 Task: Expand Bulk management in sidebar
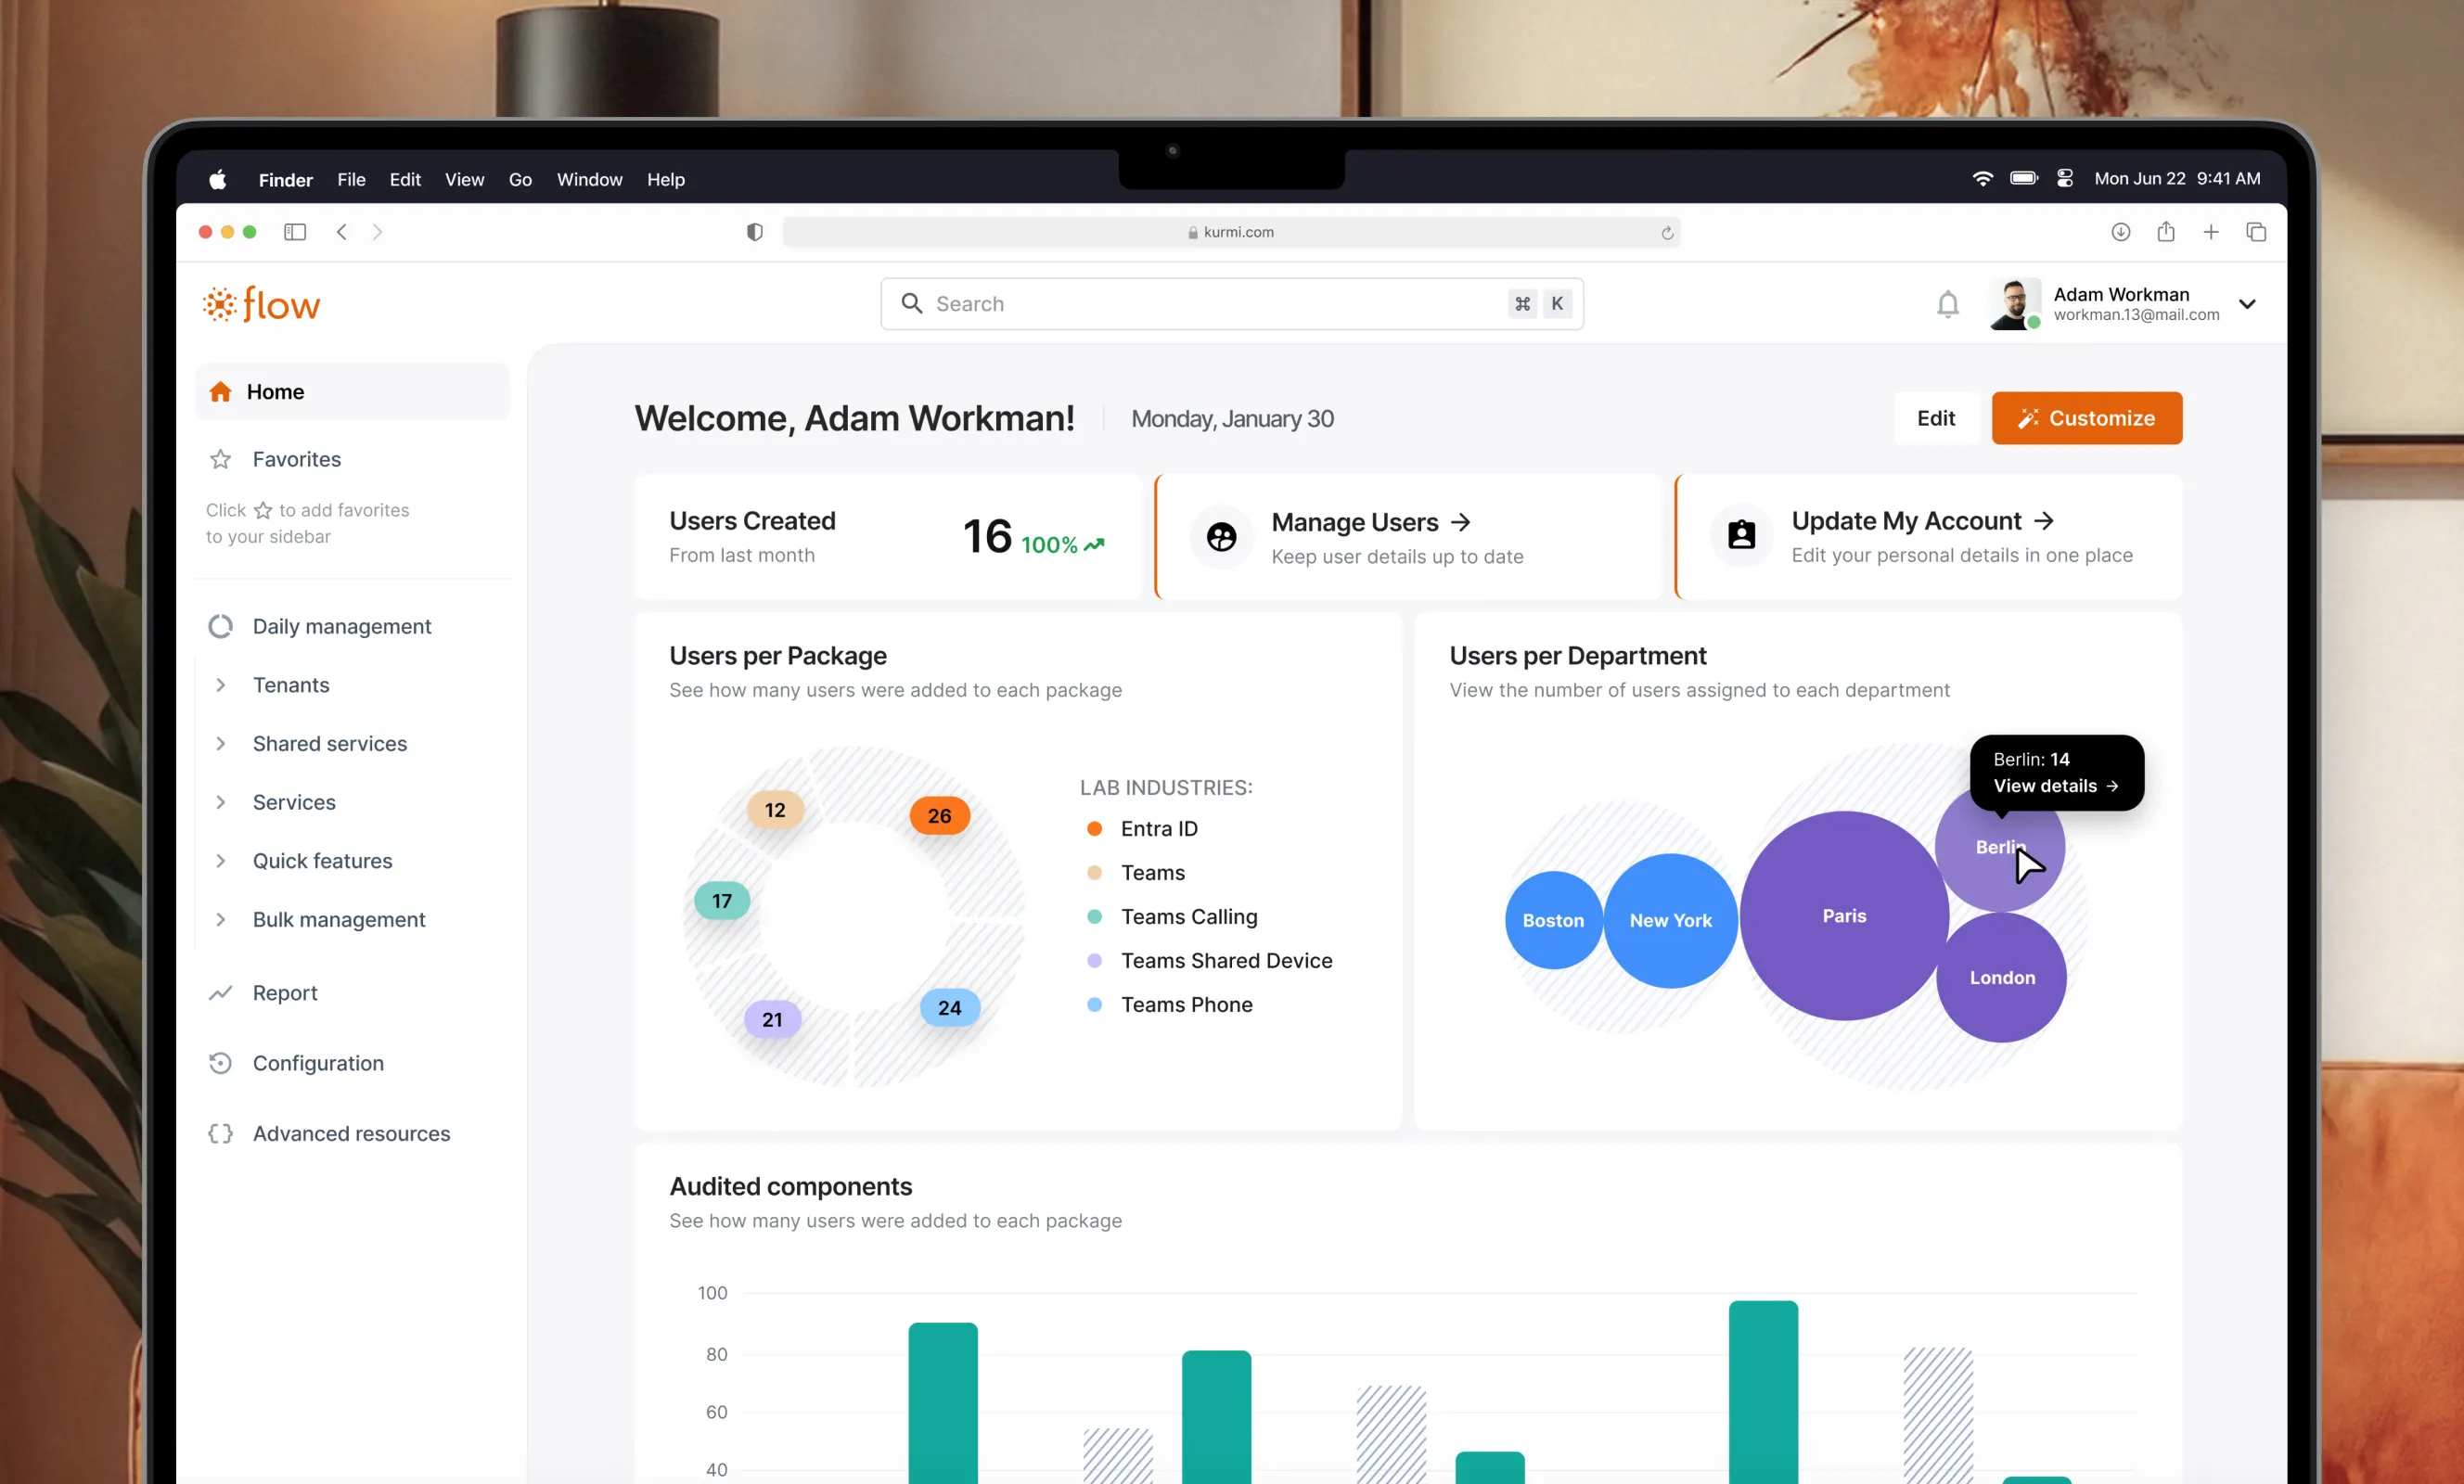pos(221,919)
